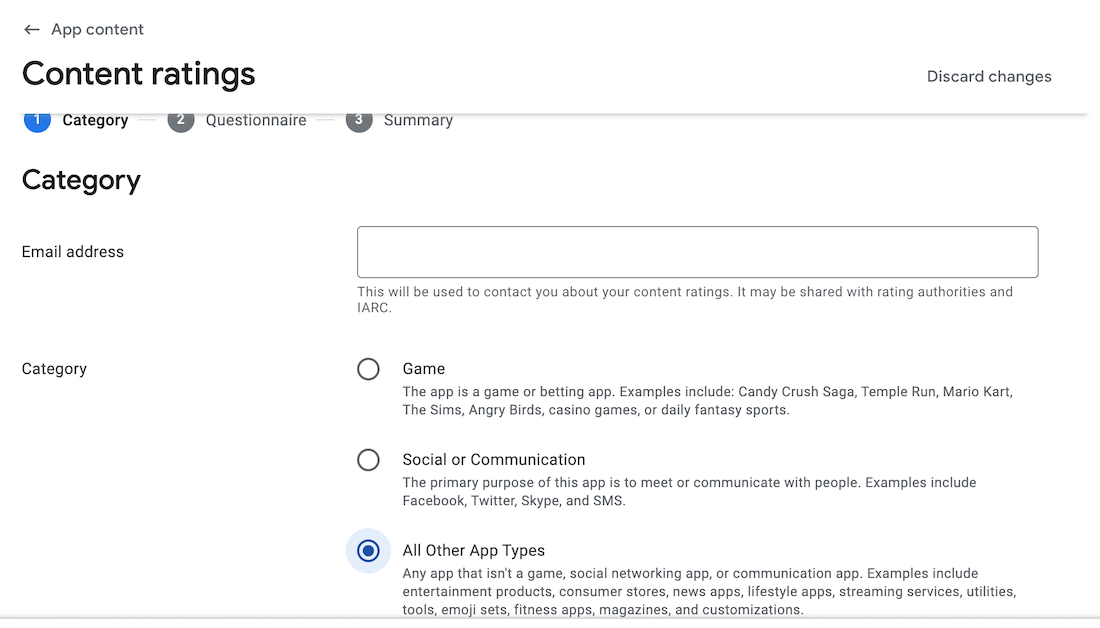The width and height of the screenshot is (1100, 628).
Task: Click step 1 circle icon
Action: point(37,120)
